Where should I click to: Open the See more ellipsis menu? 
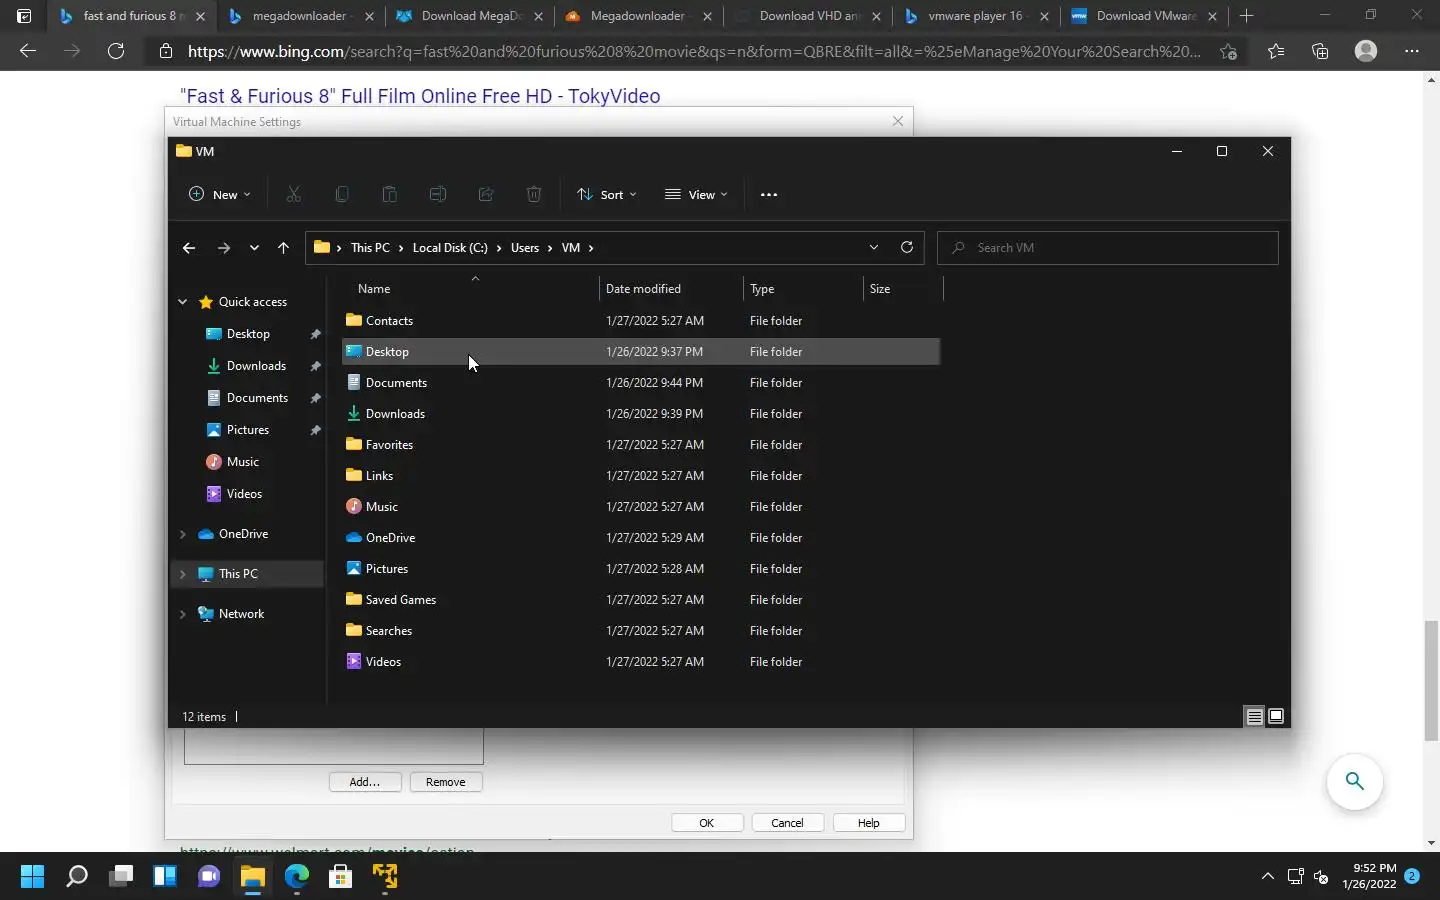769,195
